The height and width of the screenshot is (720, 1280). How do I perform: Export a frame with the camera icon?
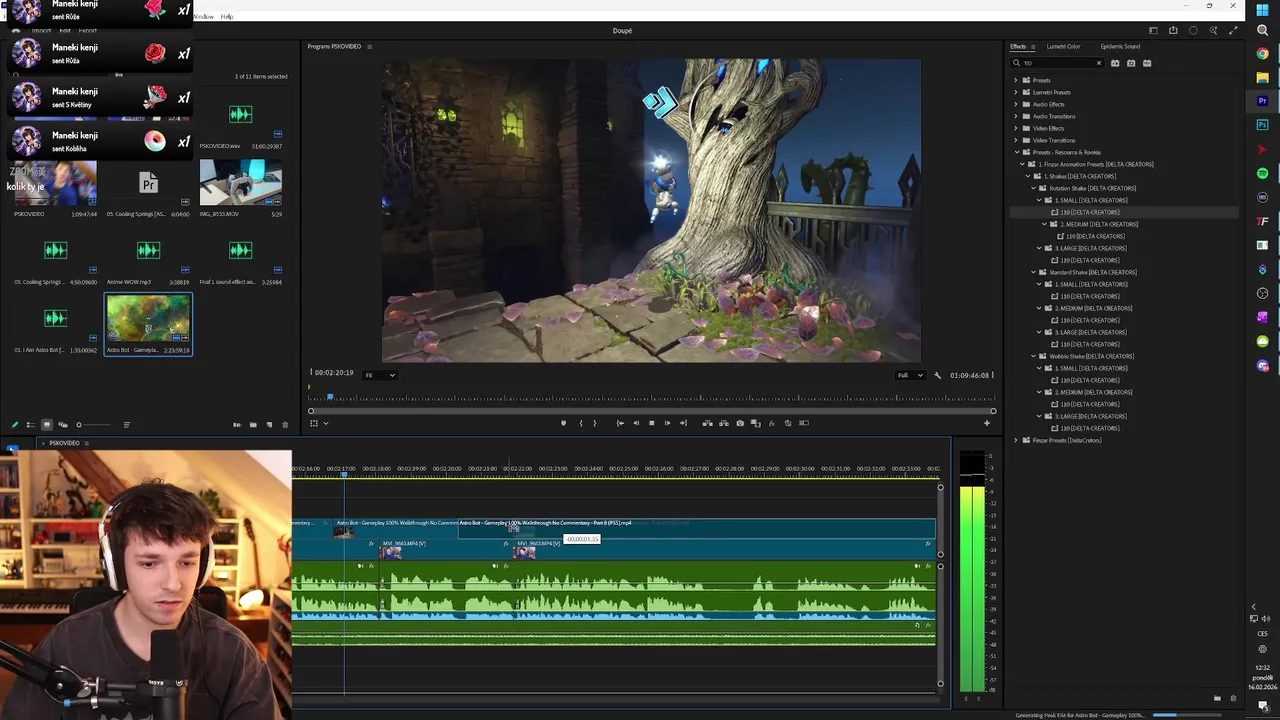(740, 423)
